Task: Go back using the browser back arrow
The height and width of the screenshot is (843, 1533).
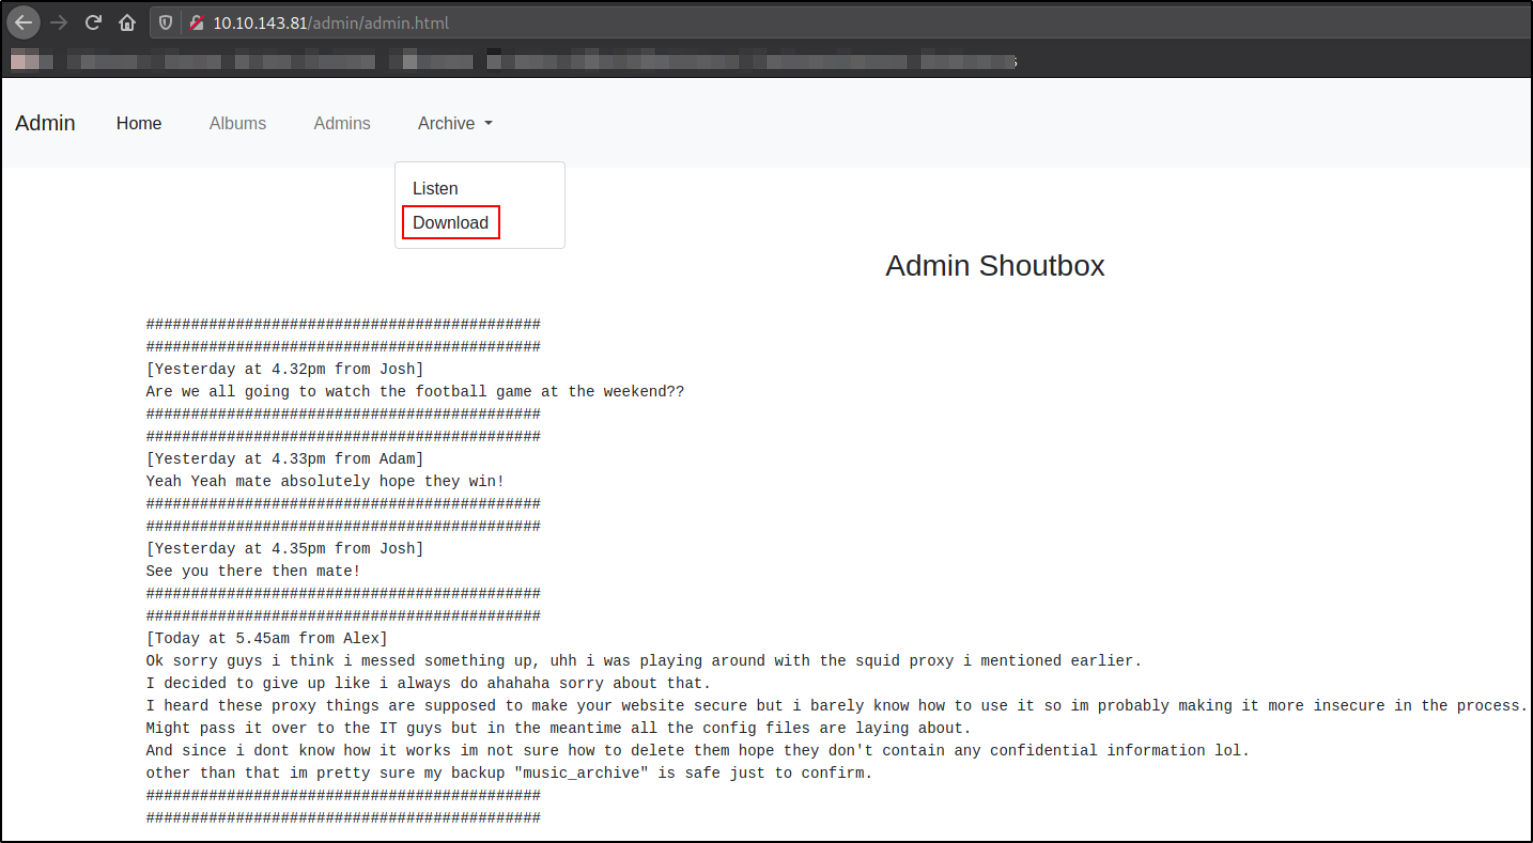Action: point(24,22)
